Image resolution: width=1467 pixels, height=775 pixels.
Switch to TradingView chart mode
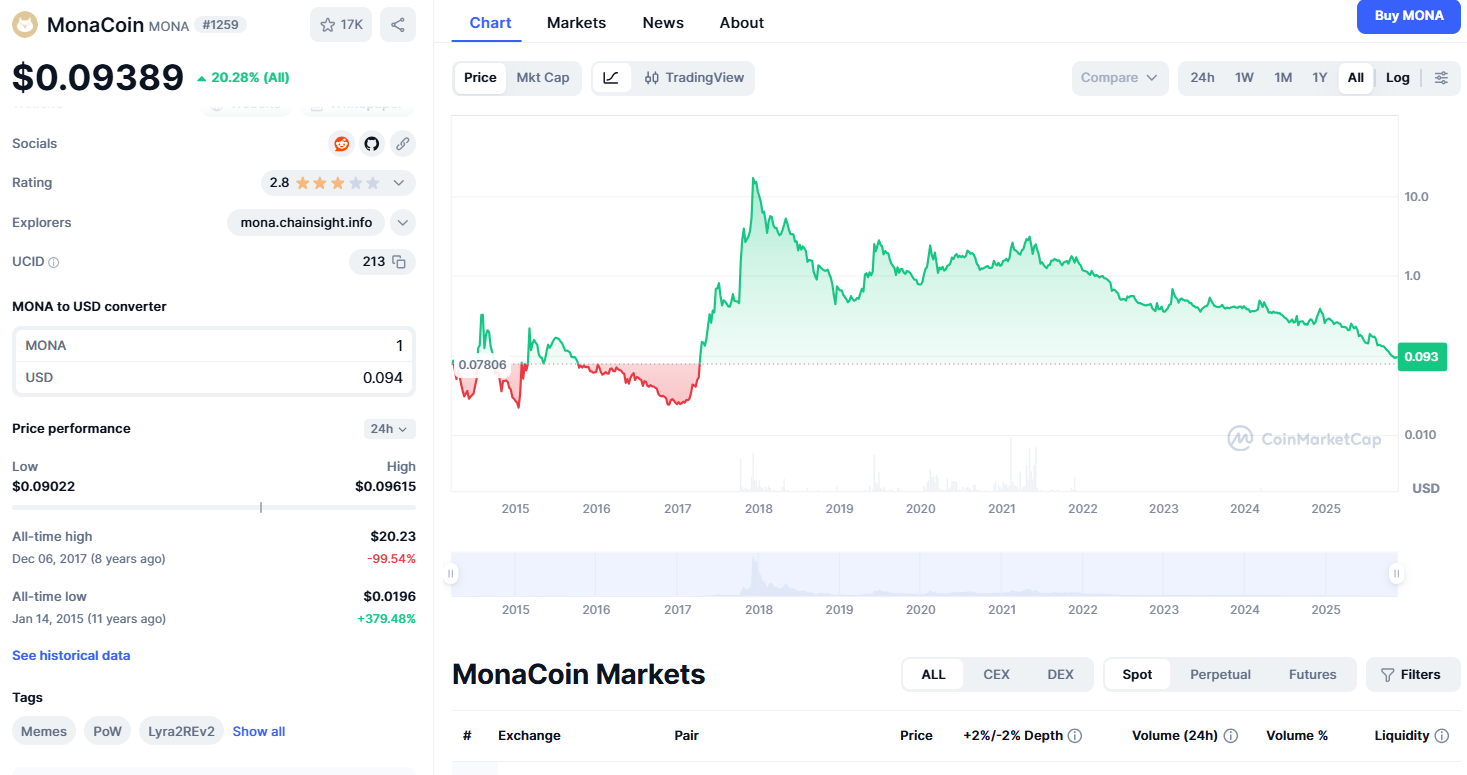694,78
